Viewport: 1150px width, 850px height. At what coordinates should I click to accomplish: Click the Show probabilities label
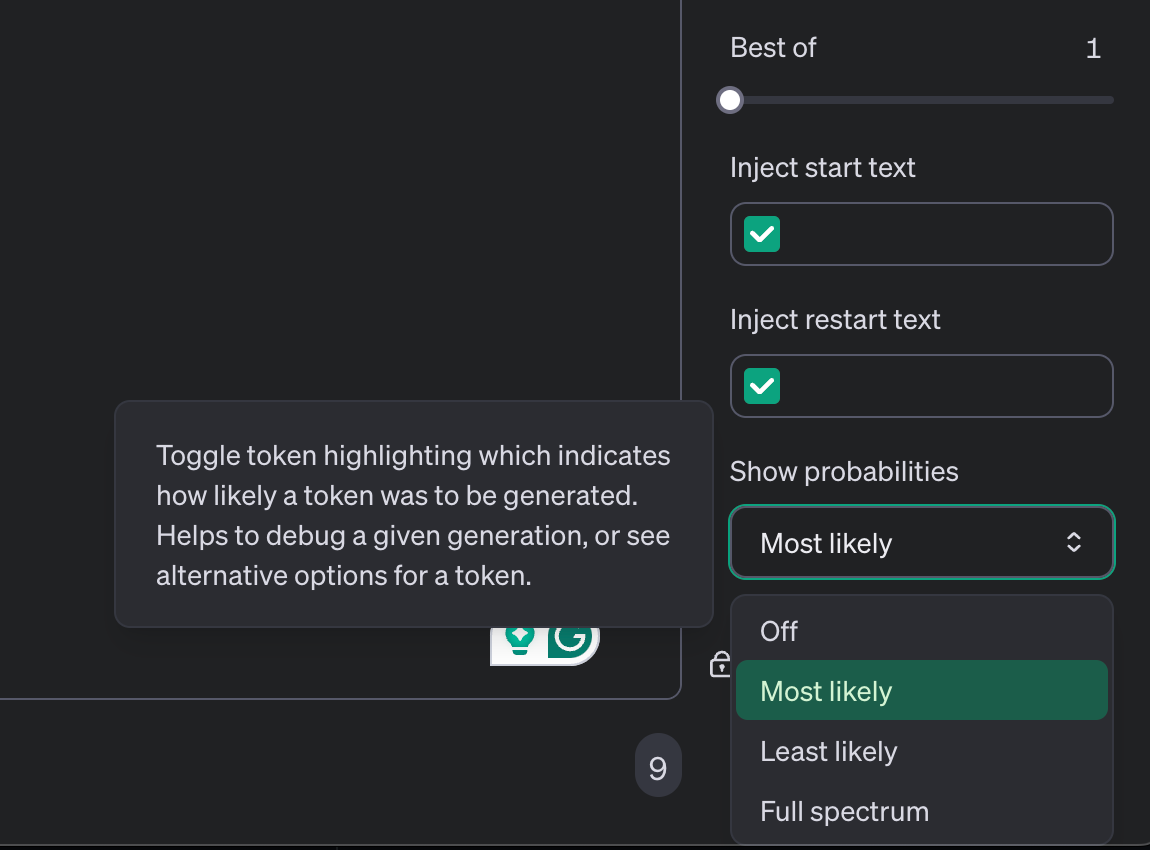[844, 472]
